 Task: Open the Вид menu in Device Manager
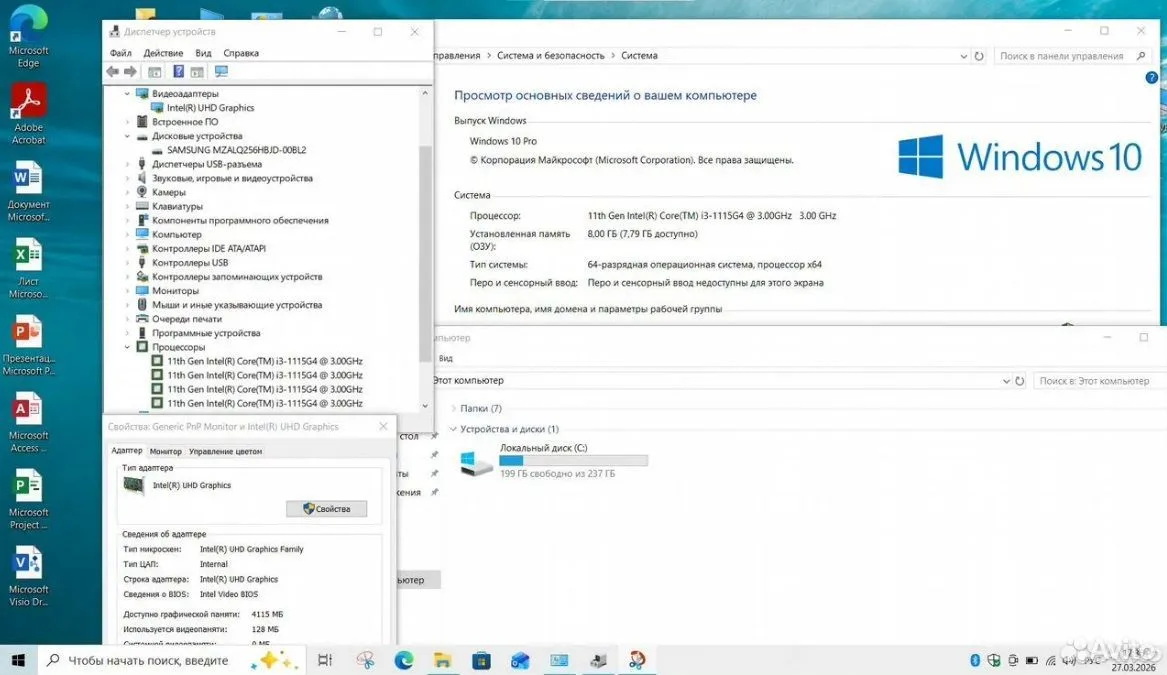(203, 53)
